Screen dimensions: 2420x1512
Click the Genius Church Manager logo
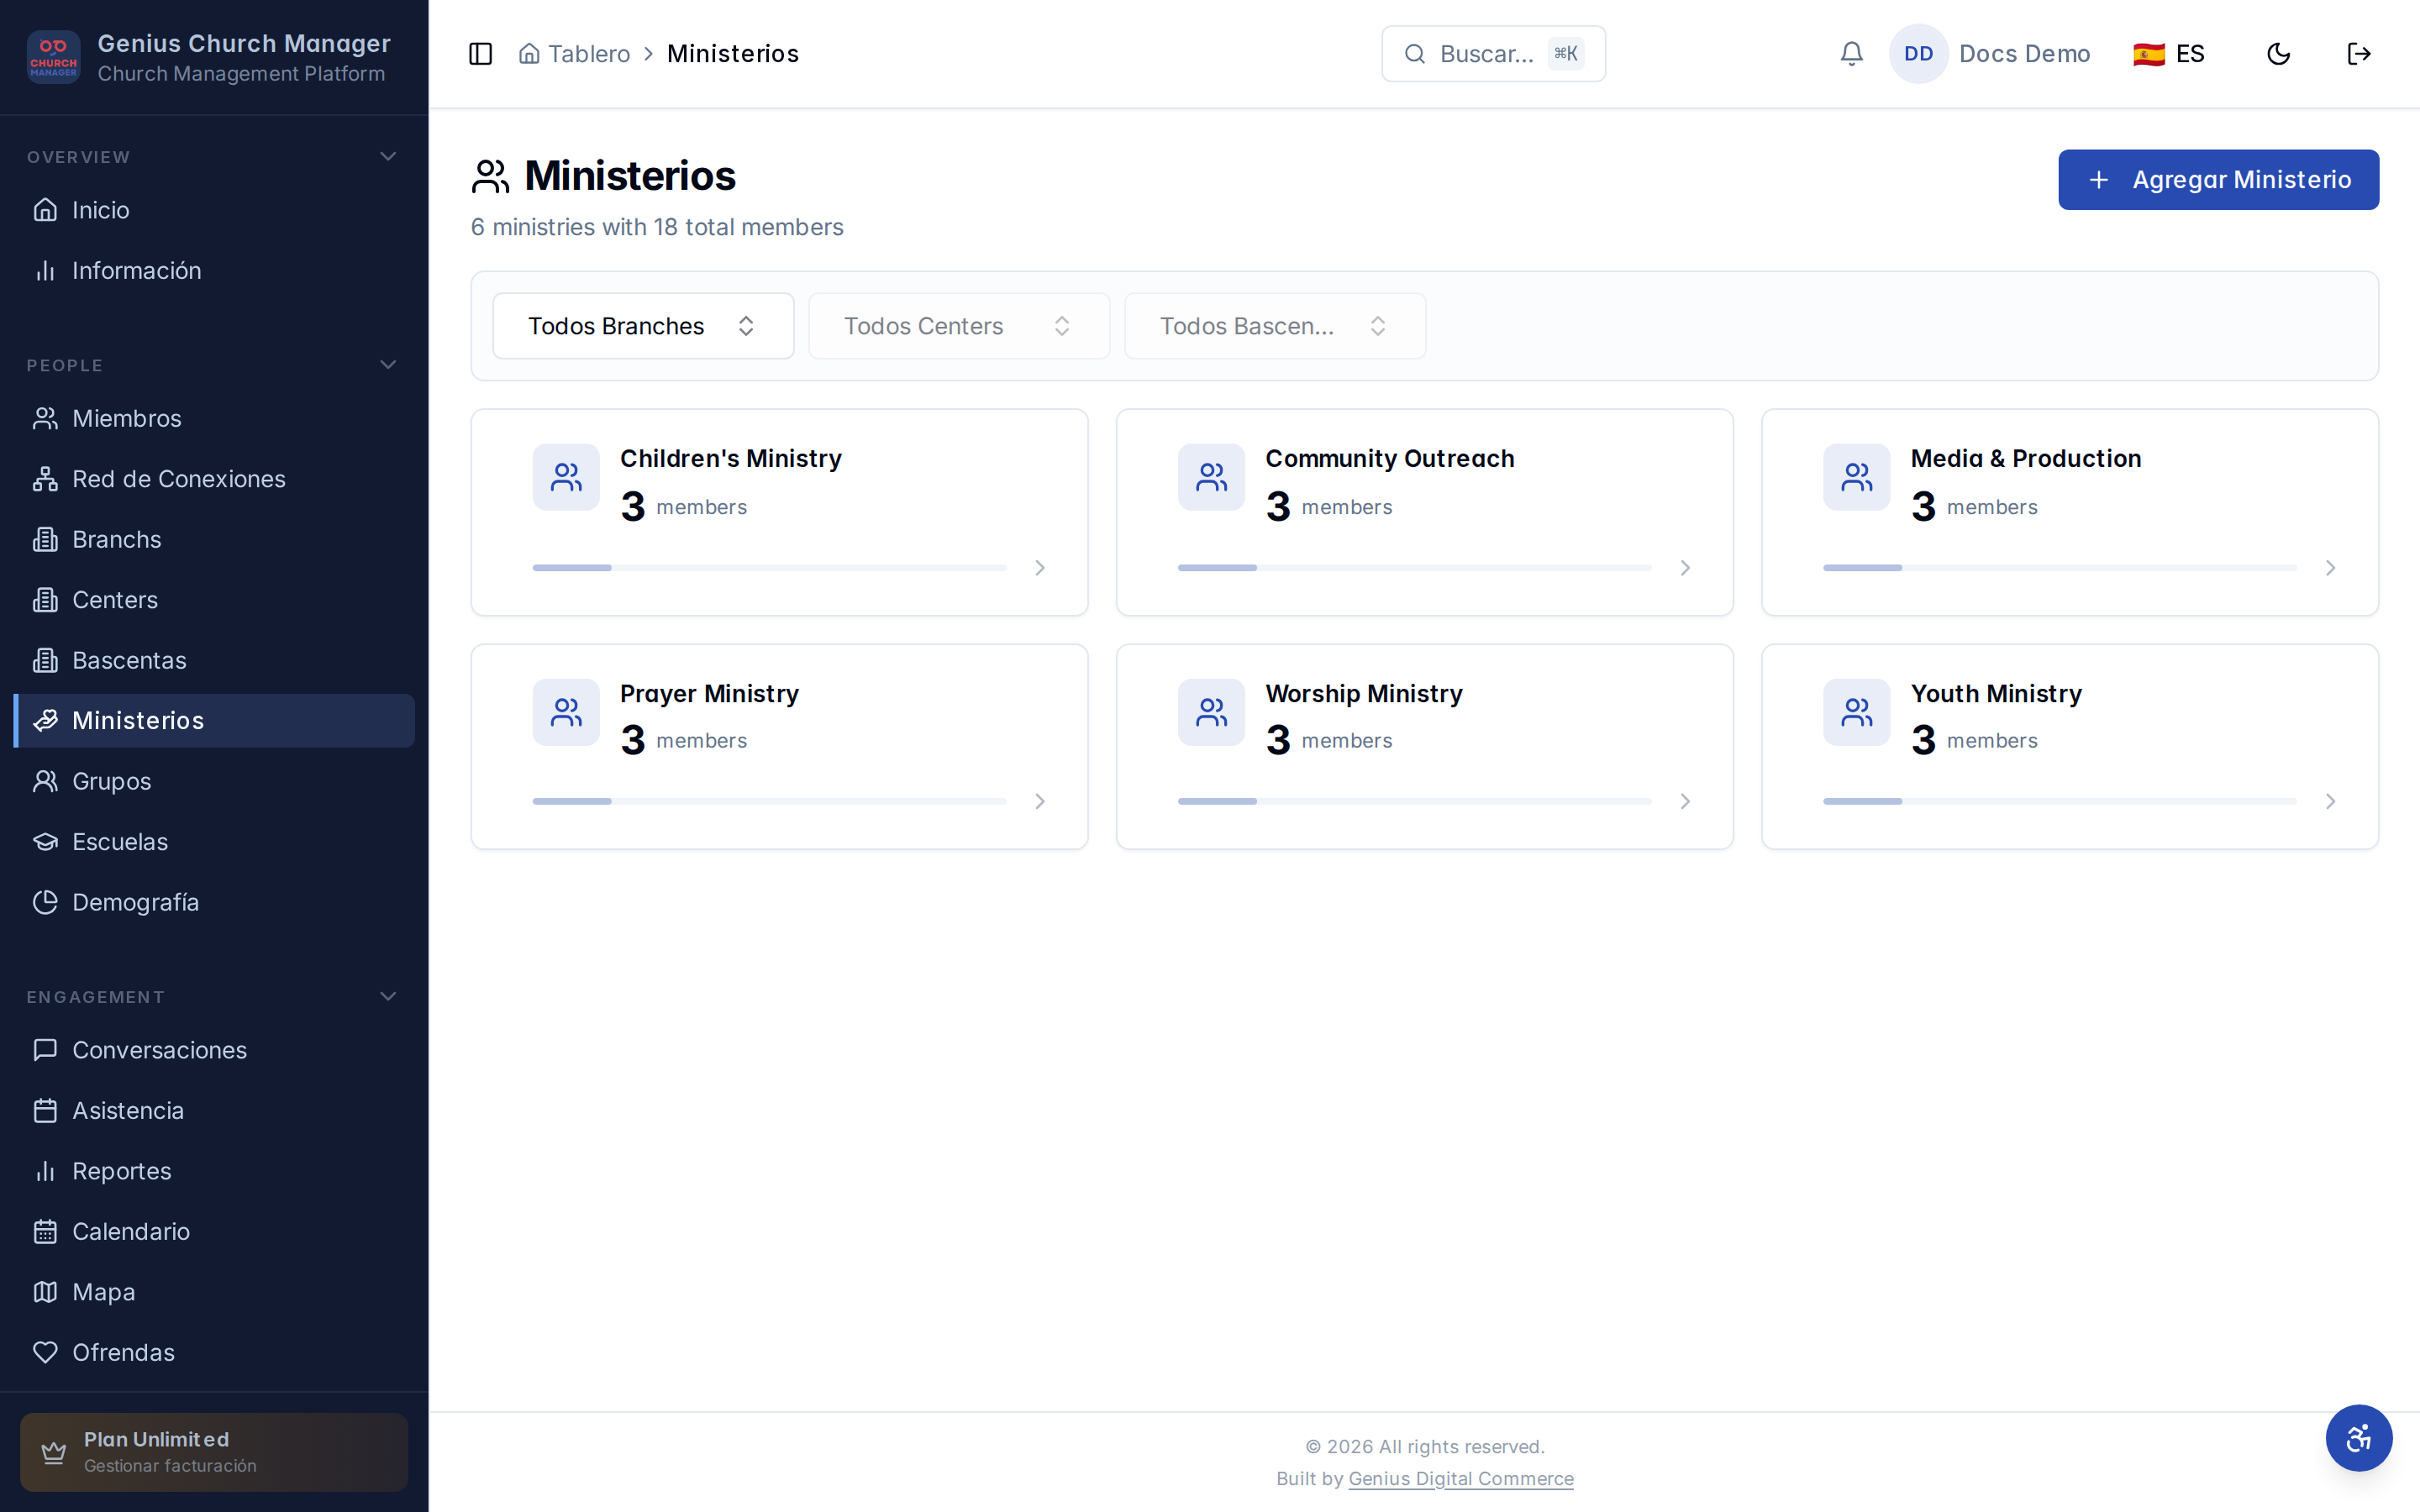(54, 57)
